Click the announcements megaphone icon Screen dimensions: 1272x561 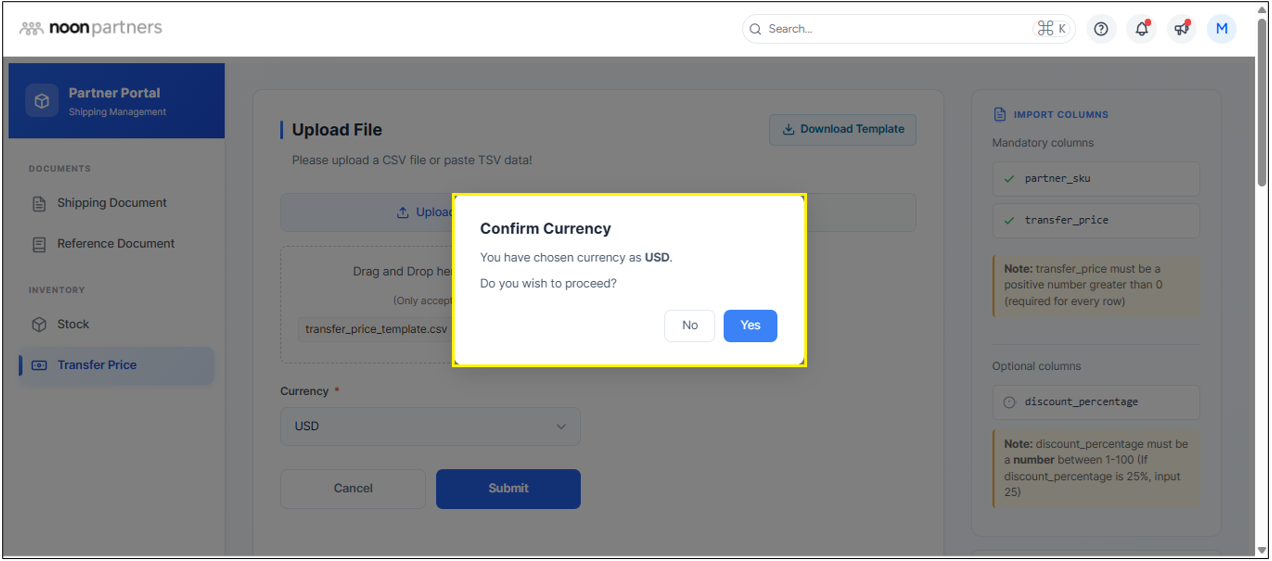pos(1182,29)
